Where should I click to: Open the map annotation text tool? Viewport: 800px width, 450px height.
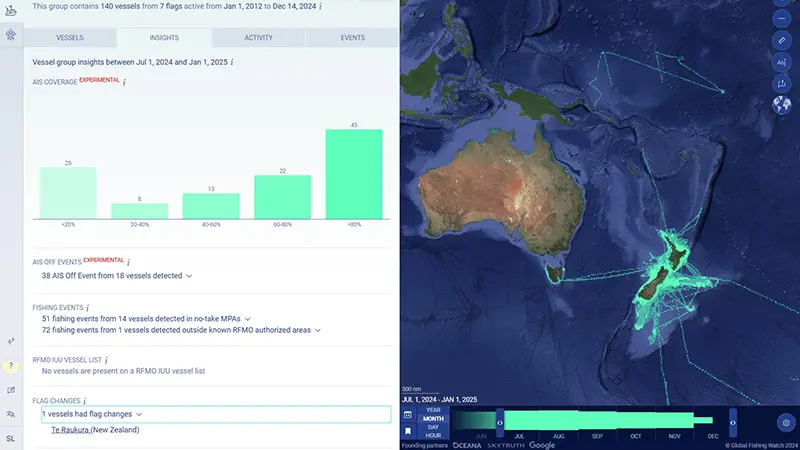781,62
